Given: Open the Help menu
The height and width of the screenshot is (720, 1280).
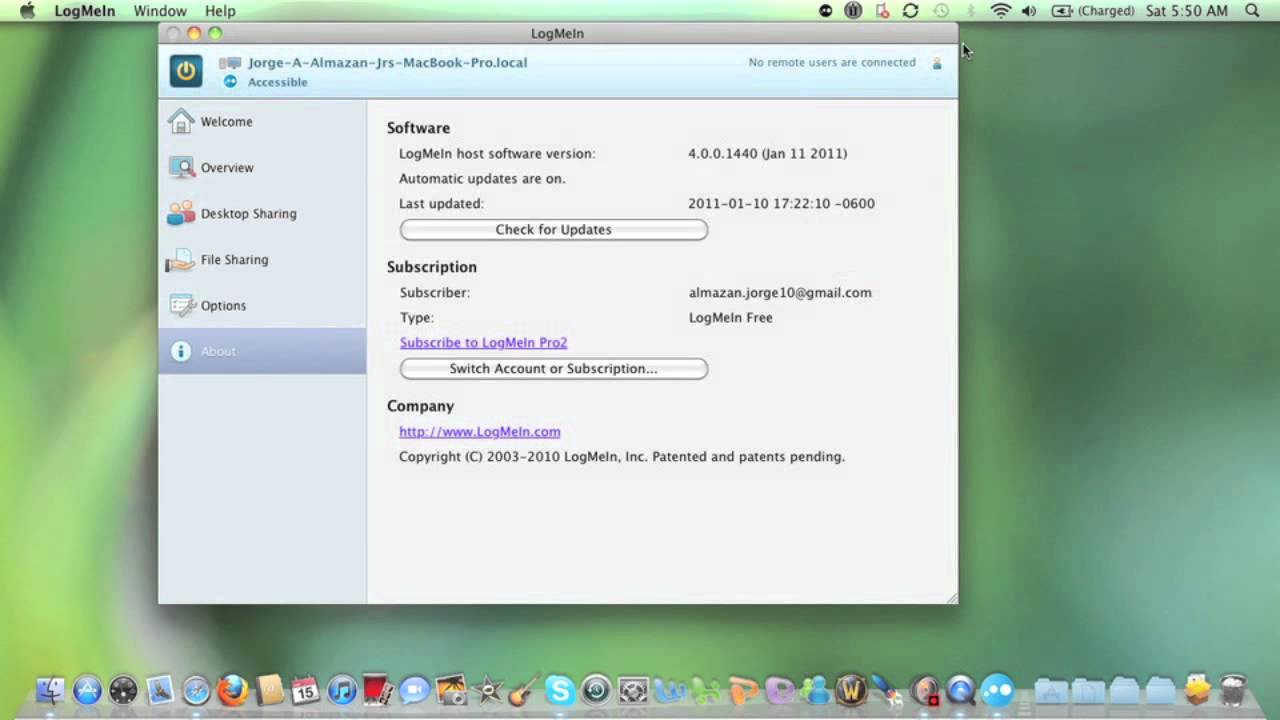Looking at the screenshot, I should (220, 11).
